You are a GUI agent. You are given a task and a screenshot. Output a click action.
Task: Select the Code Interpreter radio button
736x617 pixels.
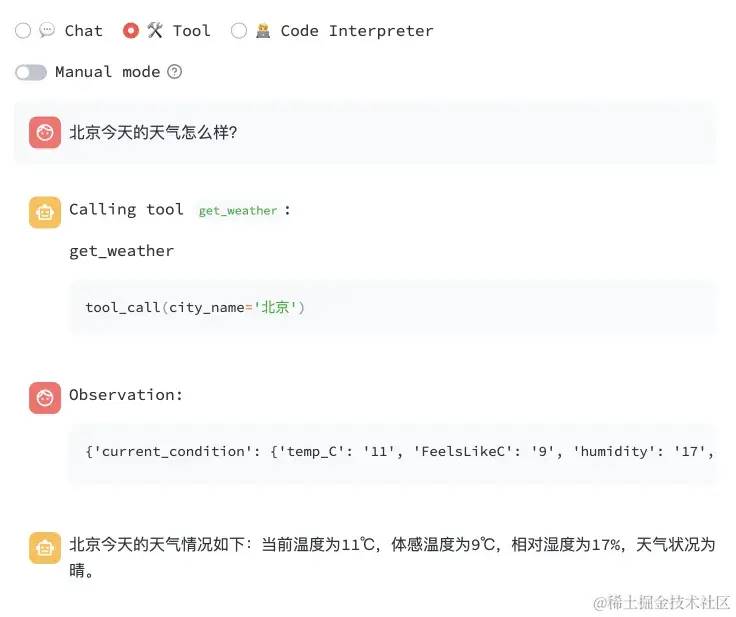click(238, 31)
